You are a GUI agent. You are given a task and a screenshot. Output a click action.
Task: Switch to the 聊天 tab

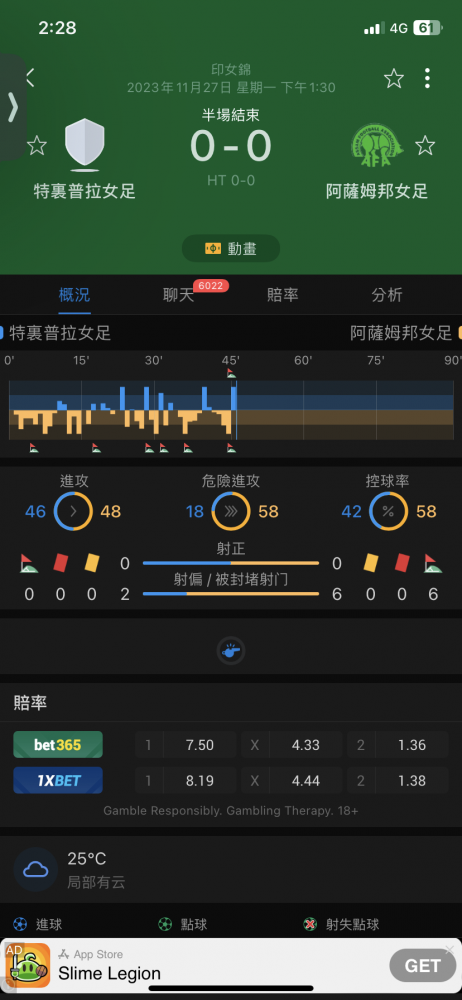pyautogui.click(x=178, y=295)
